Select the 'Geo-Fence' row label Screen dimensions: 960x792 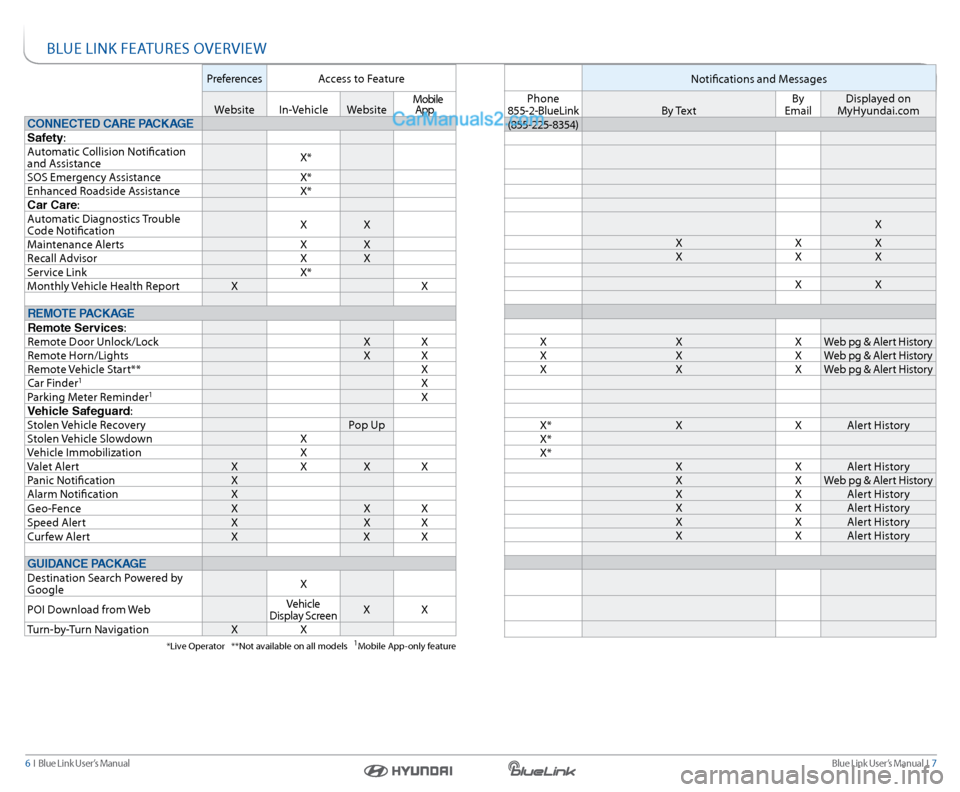tap(54, 509)
